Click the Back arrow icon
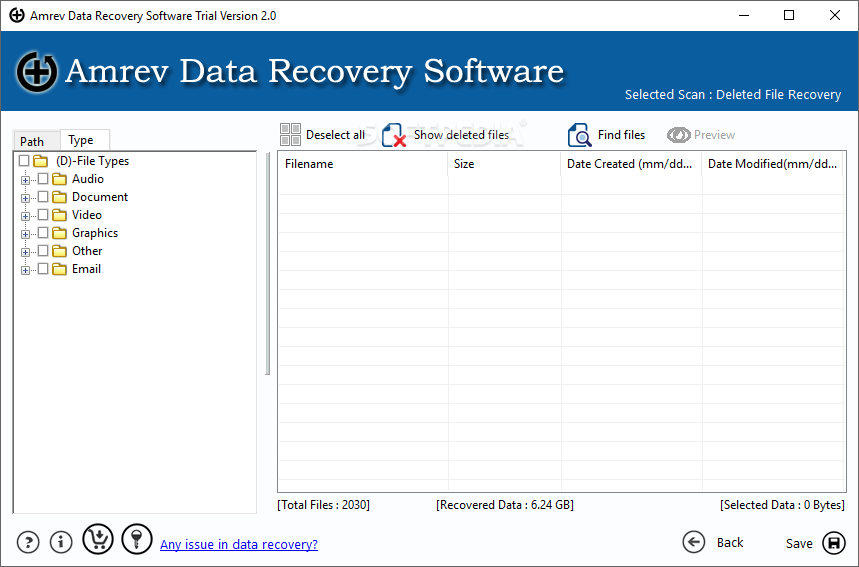Image resolution: width=859 pixels, height=567 pixels. click(694, 542)
